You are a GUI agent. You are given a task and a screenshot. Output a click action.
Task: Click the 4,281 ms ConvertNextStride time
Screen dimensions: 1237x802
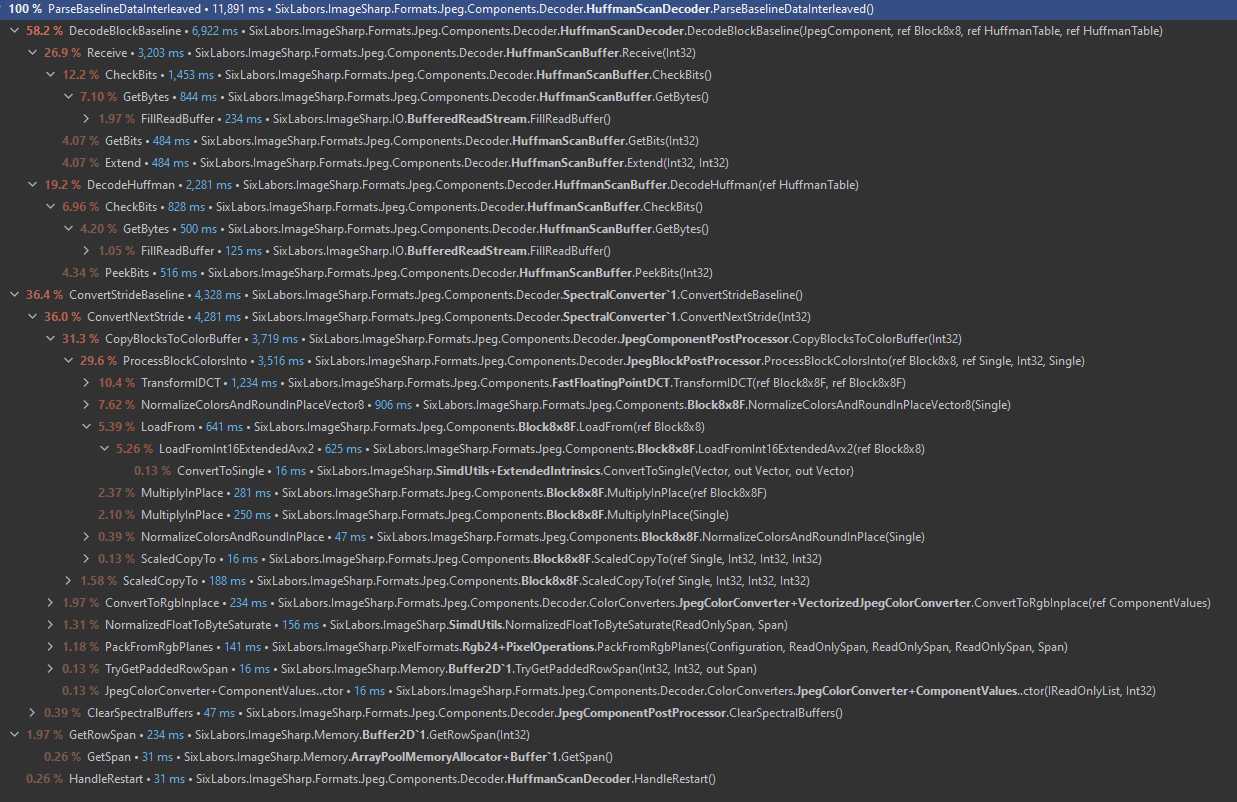219,317
